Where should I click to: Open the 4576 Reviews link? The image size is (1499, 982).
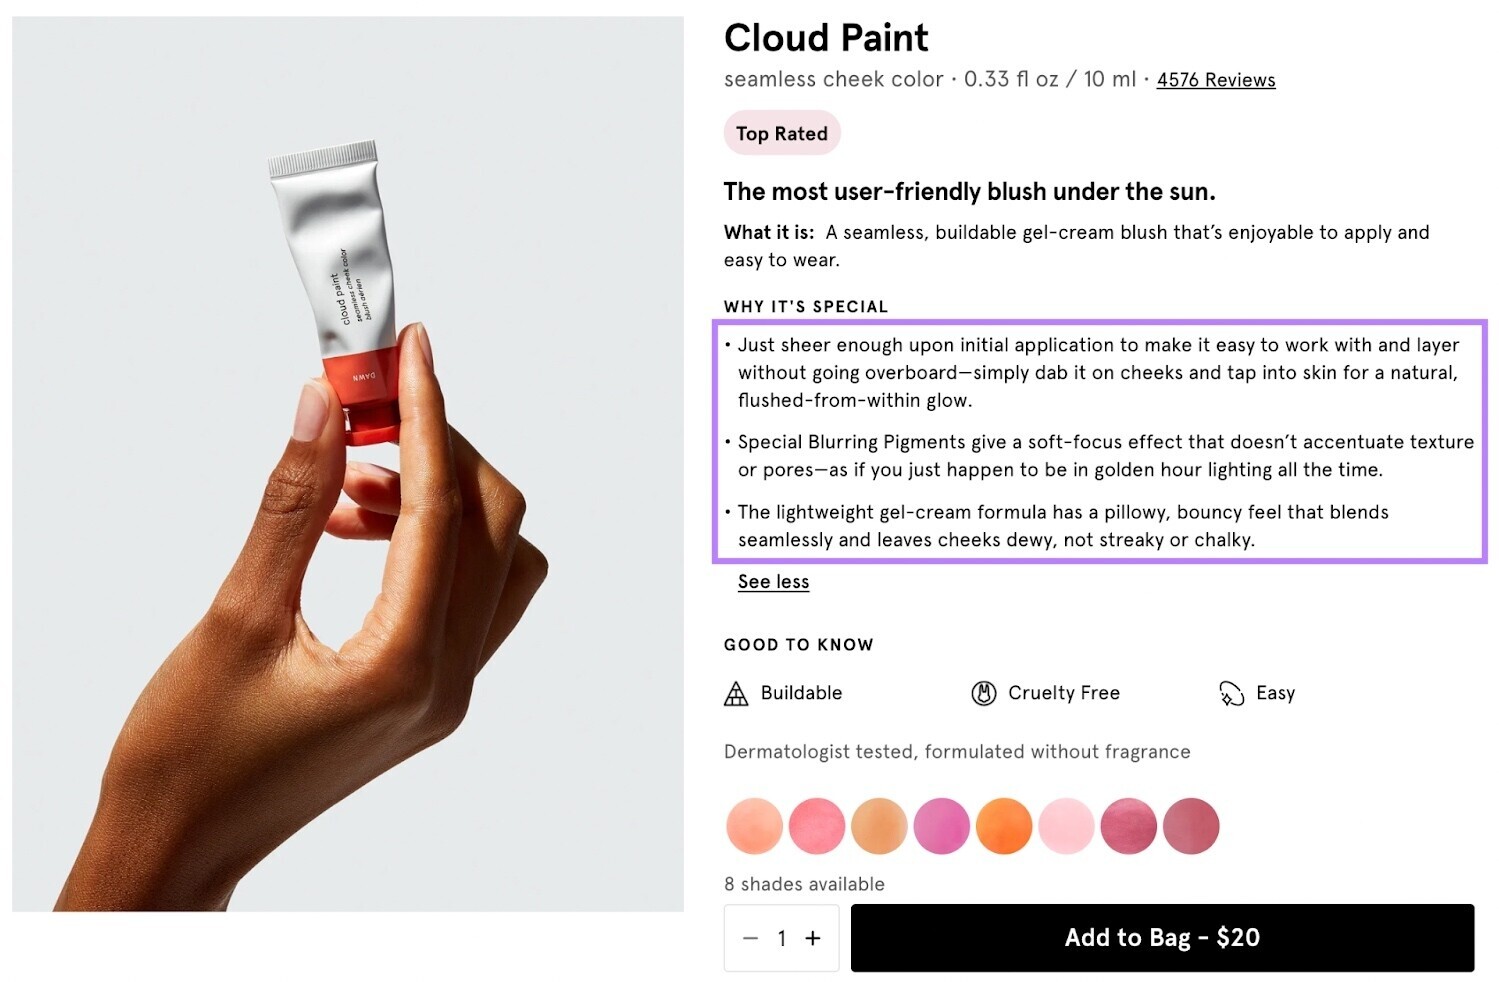tap(1215, 80)
